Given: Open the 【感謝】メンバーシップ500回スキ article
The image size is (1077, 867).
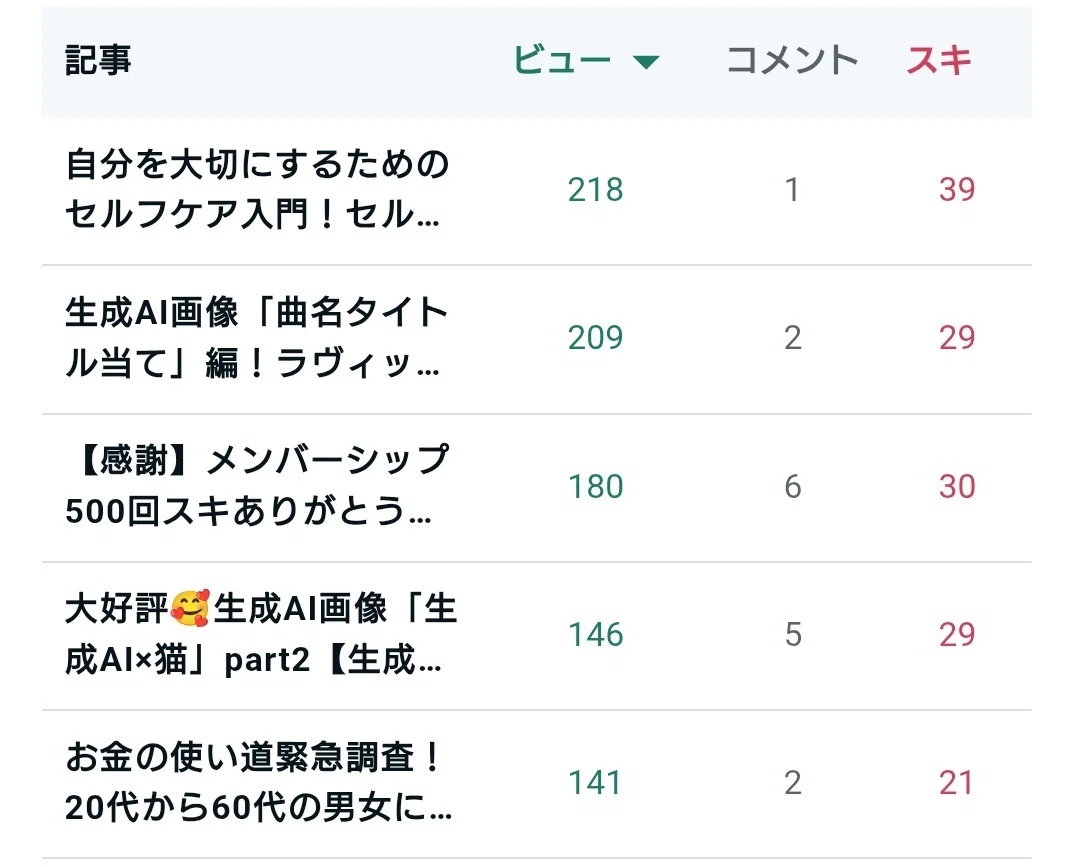Looking at the screenshot, I should (x=257, y=486).
